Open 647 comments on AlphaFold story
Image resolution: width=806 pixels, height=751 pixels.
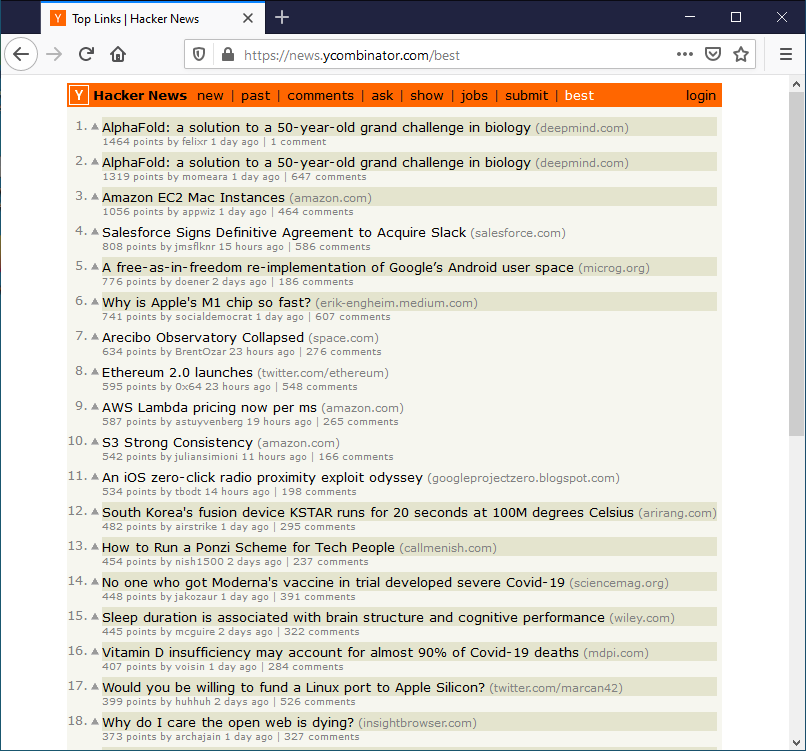pyautogui.click(x=329, y=177)
